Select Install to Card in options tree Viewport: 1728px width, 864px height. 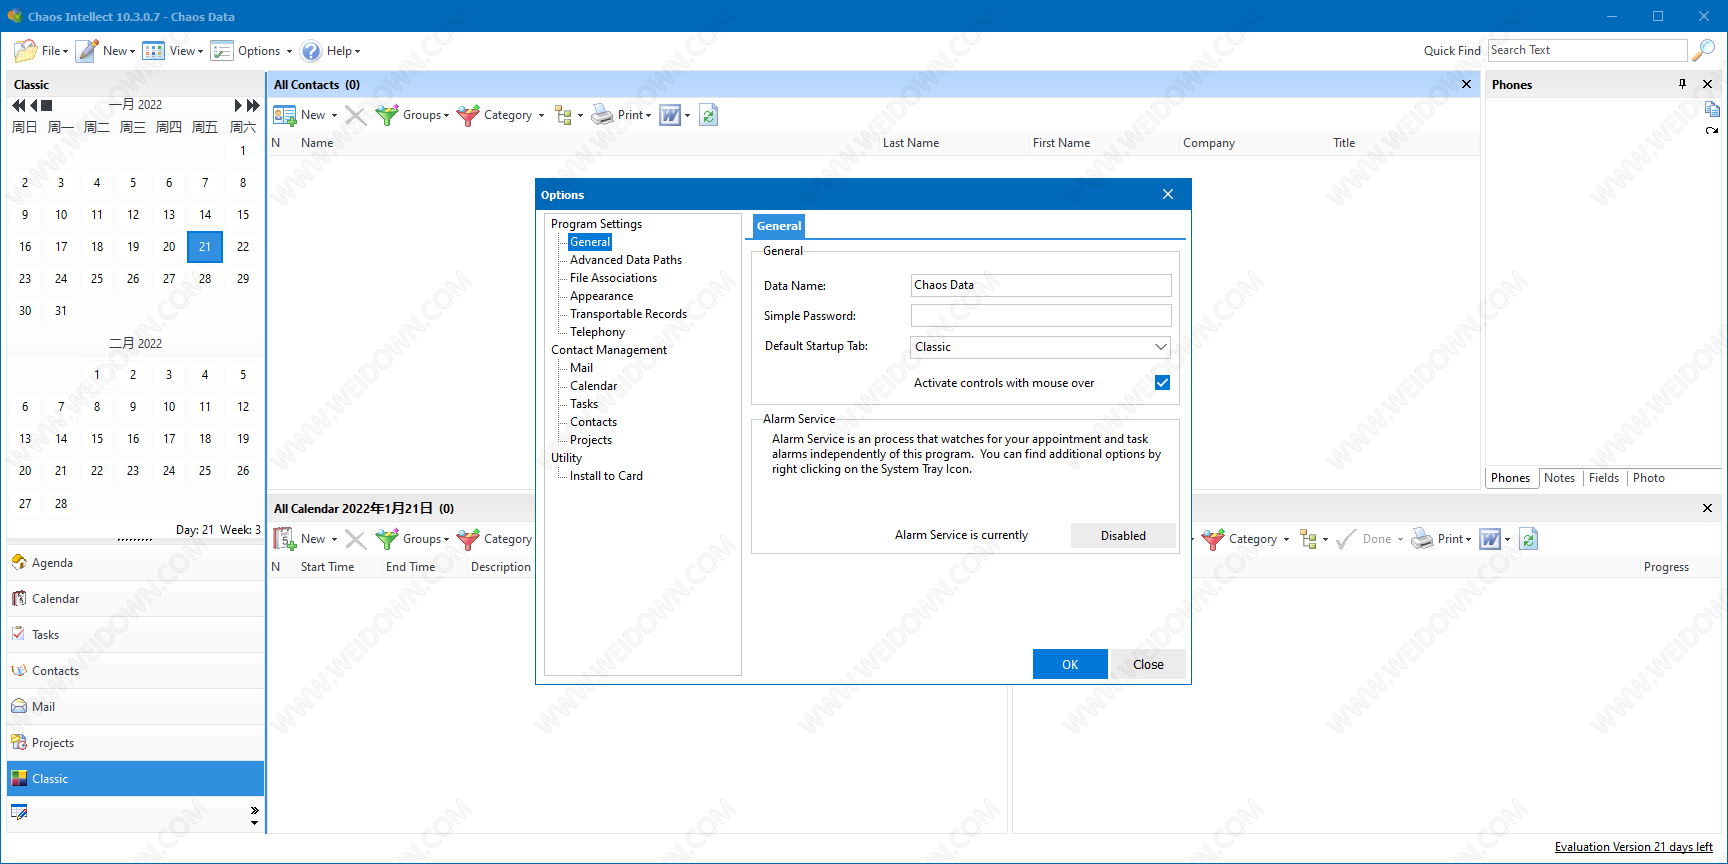606,476
